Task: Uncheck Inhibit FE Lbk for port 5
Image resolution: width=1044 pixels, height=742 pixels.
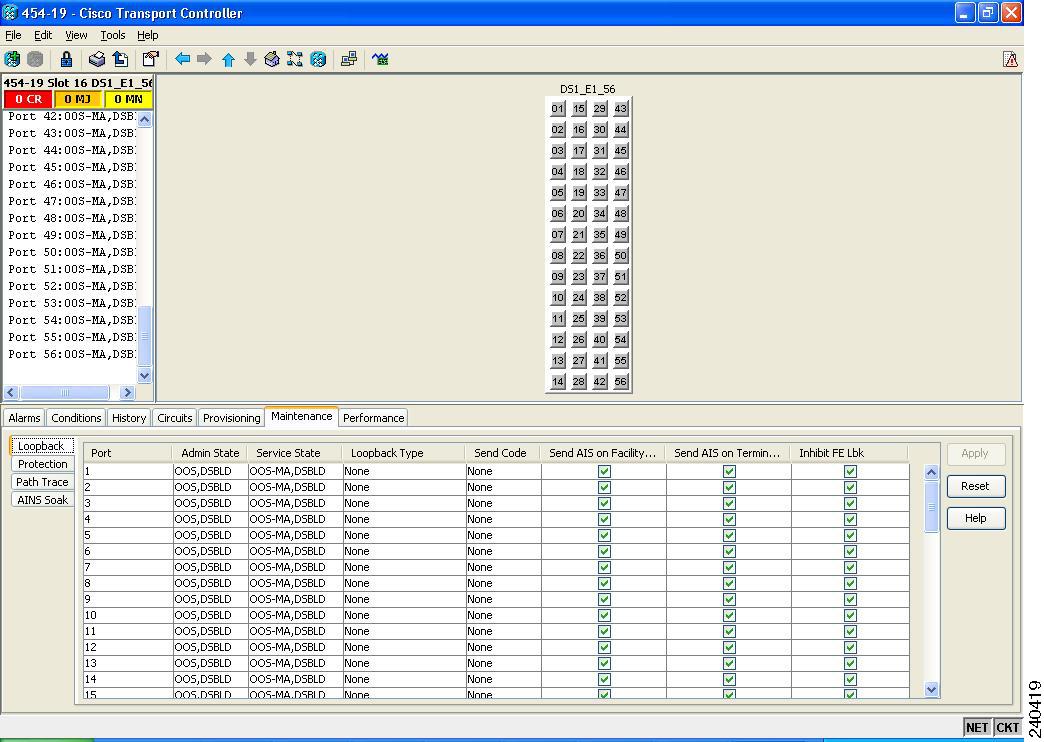Action: click(850, 535)
